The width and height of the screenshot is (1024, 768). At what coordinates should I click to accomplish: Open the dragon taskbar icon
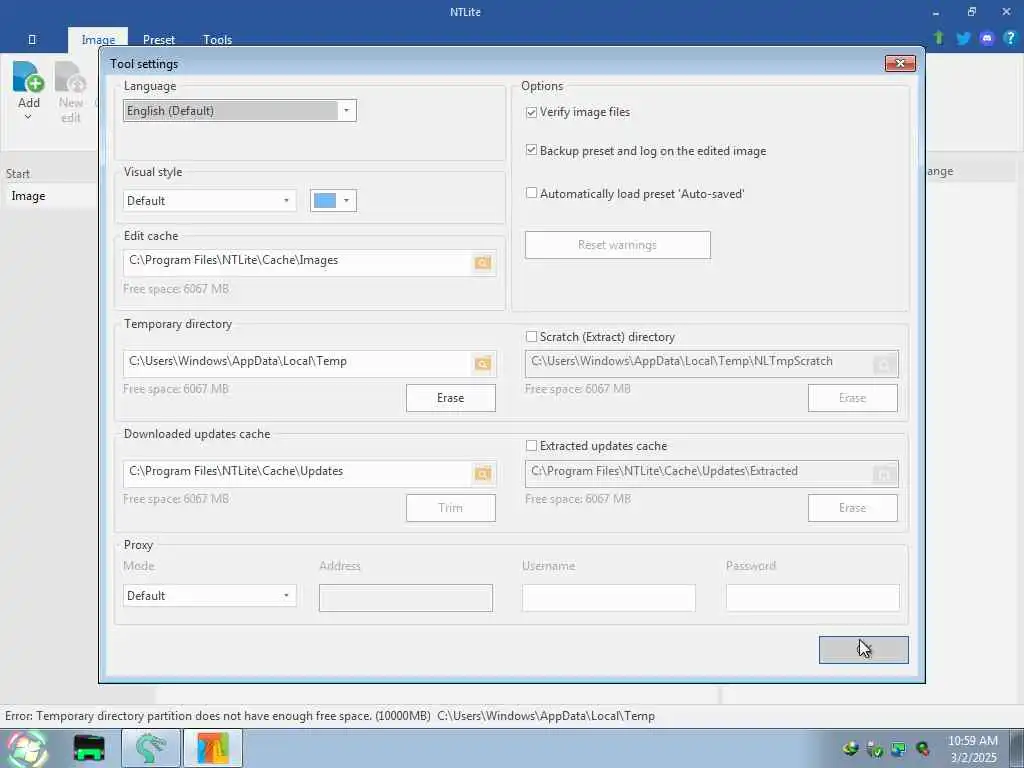(x=150, y=748)
